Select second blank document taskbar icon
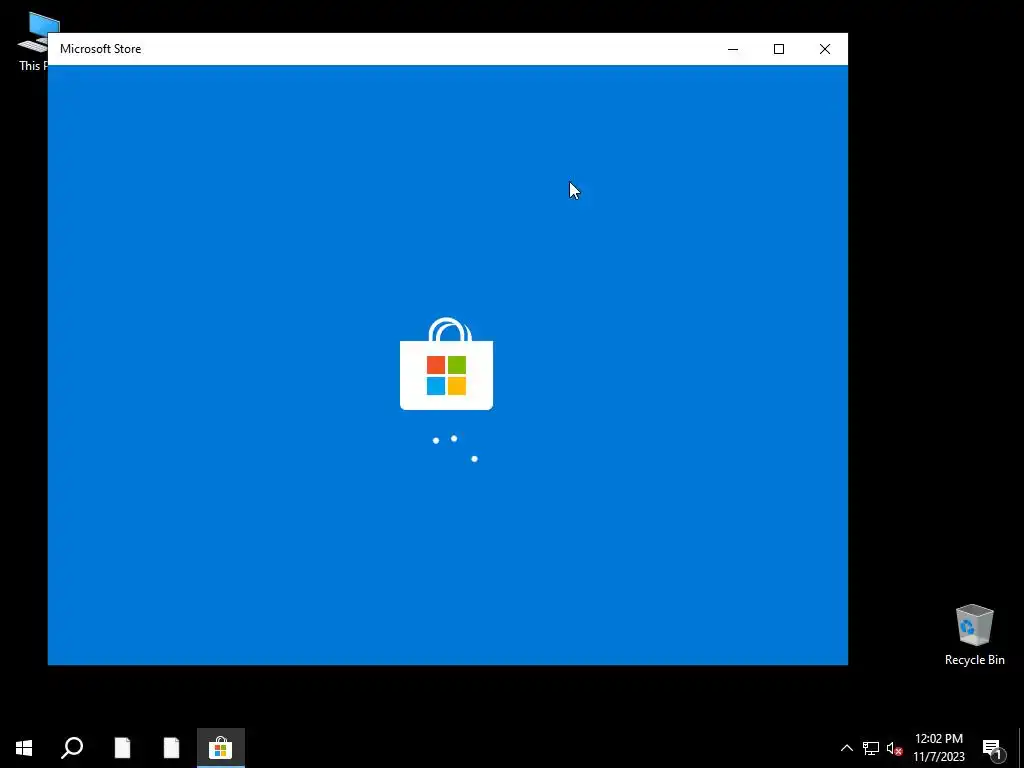The width and height of the screenshot is (1024, 768). coord(171,748)
